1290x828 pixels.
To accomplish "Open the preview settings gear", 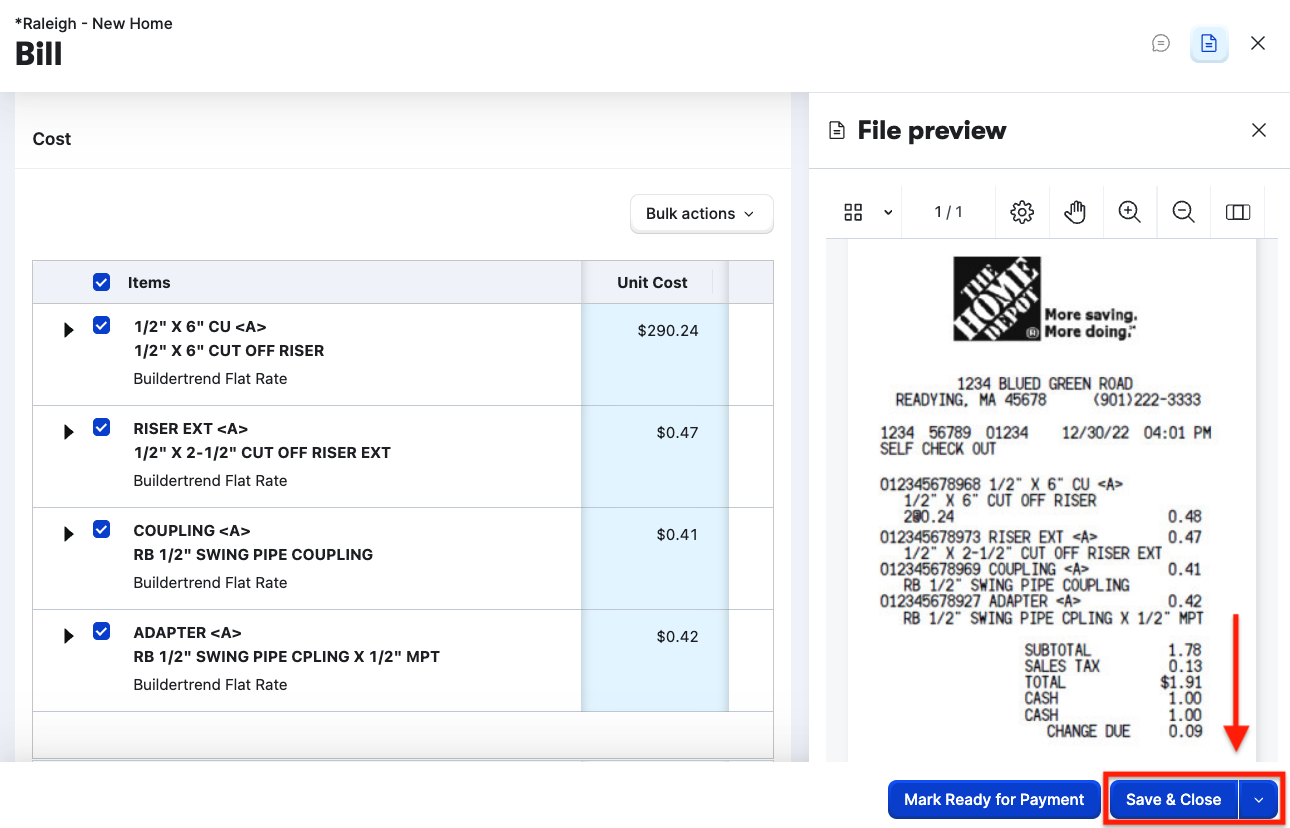I will pyautogui.click(x=1021, y=212).
